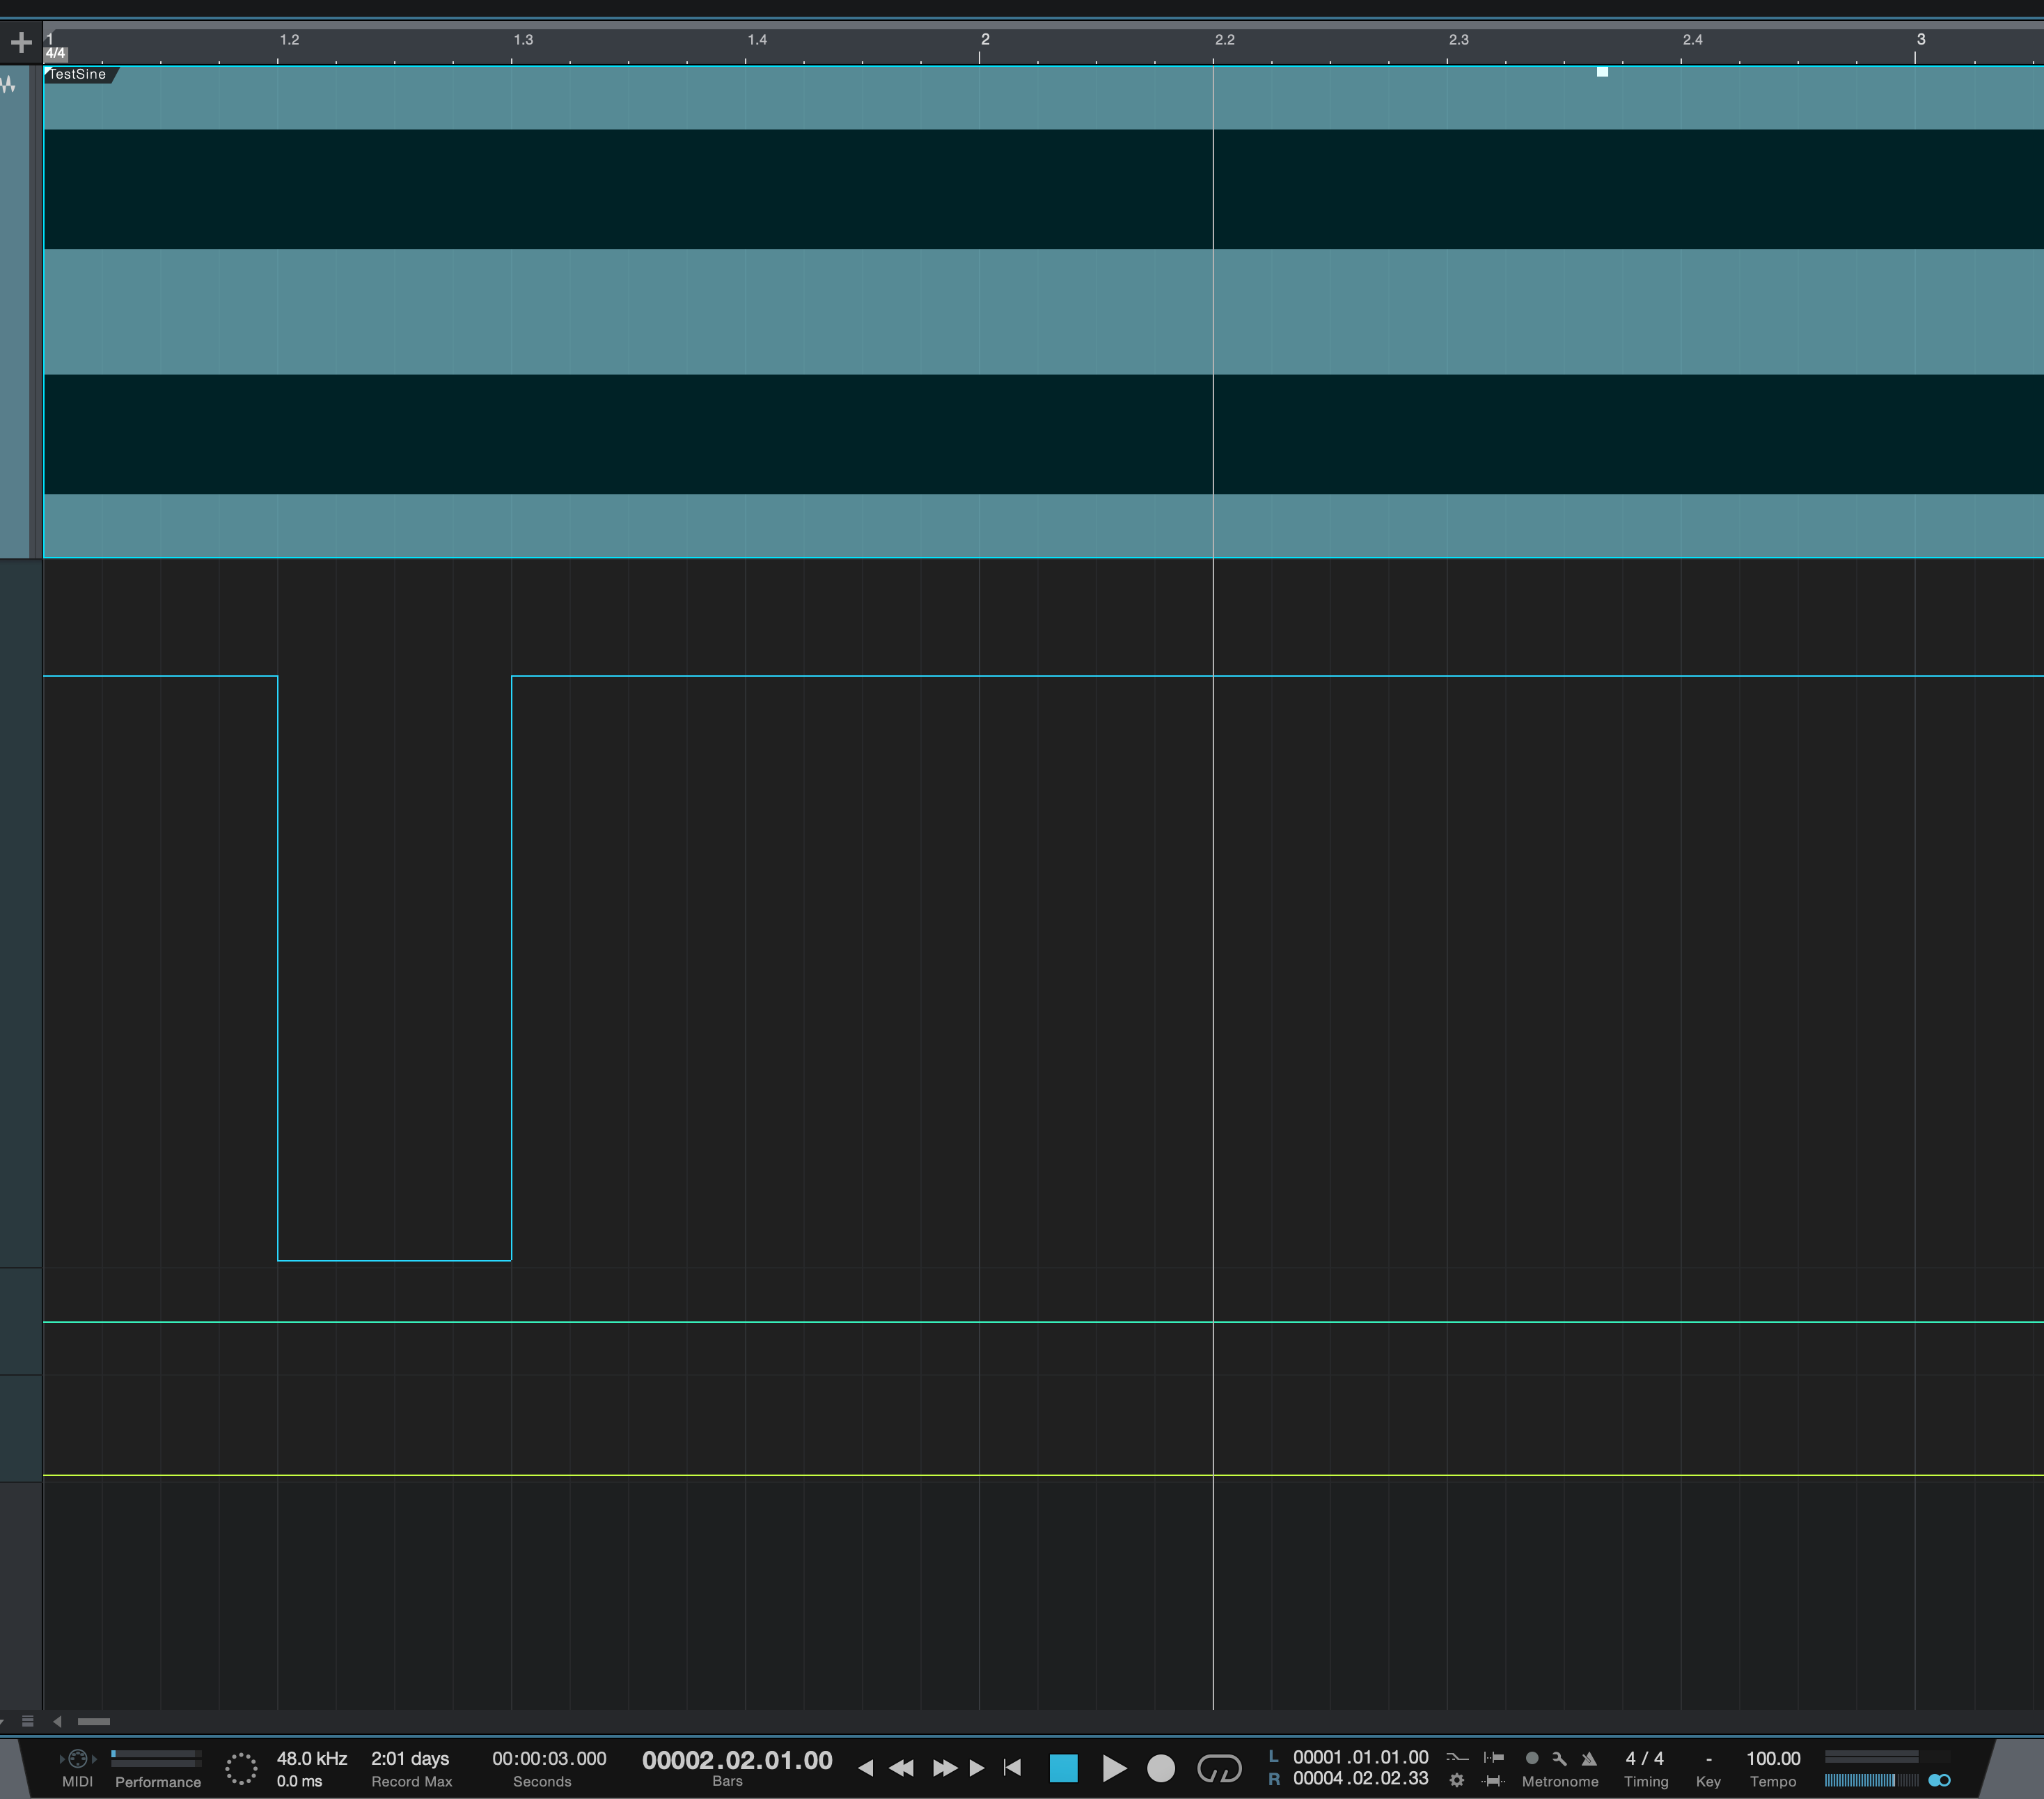Toggle the metronome on or off
The width and height of the screenshot is (2044, 1799).
point(1533,1757)
